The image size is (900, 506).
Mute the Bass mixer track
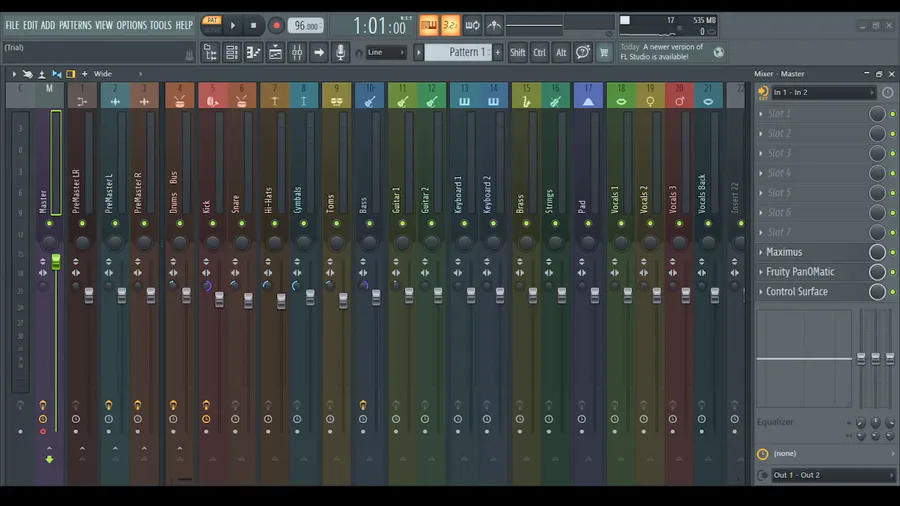point(370,223)
